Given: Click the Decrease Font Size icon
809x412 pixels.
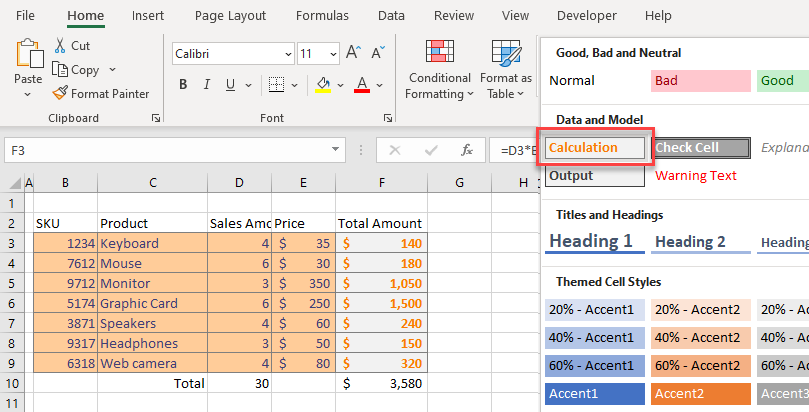Looking at the screenshot, I should click(x=377, y=53).
